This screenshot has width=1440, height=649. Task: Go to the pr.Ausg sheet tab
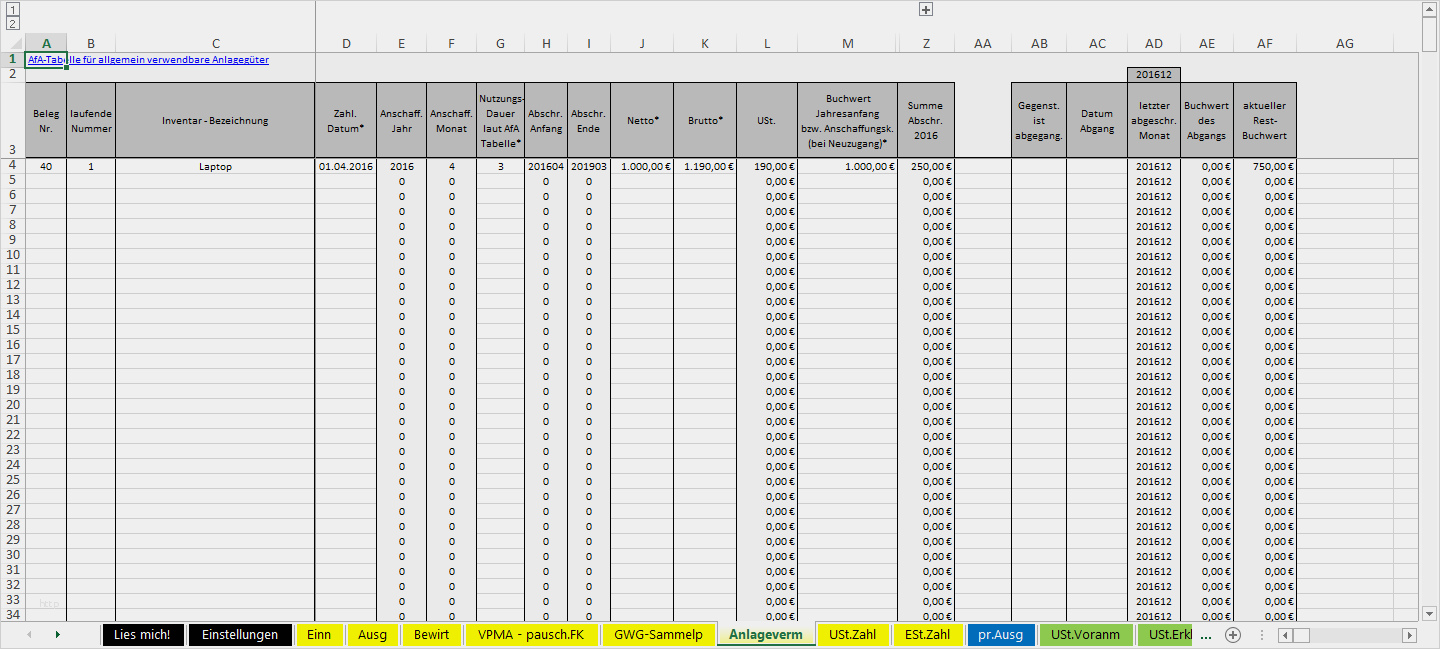(1001, 635)
